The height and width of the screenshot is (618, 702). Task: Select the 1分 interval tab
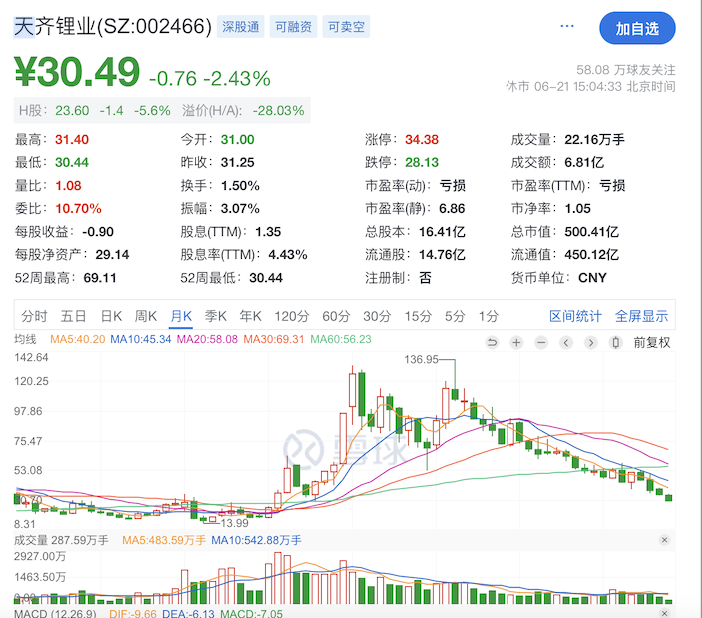click(x=489, y=316)
